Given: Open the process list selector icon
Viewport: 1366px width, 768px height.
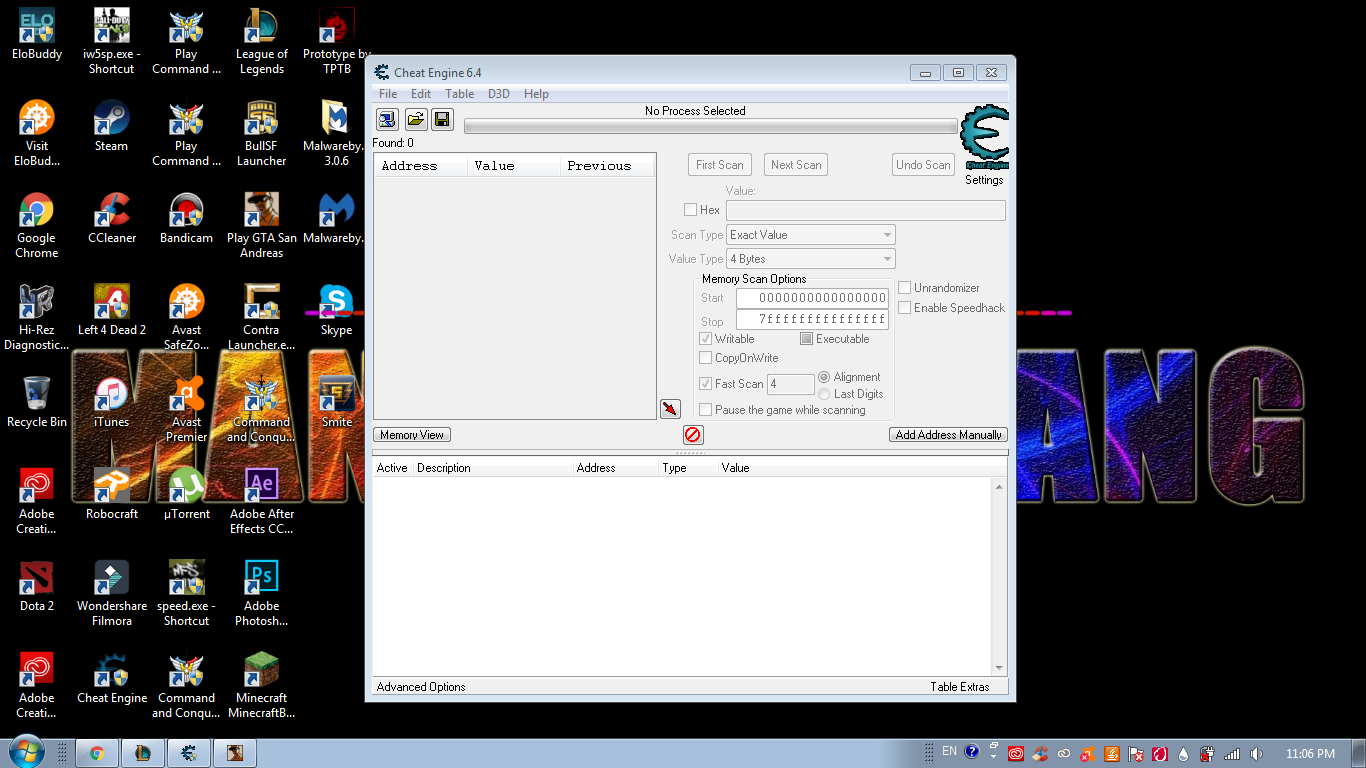Looking at the screenshot, I should [387, 119].
